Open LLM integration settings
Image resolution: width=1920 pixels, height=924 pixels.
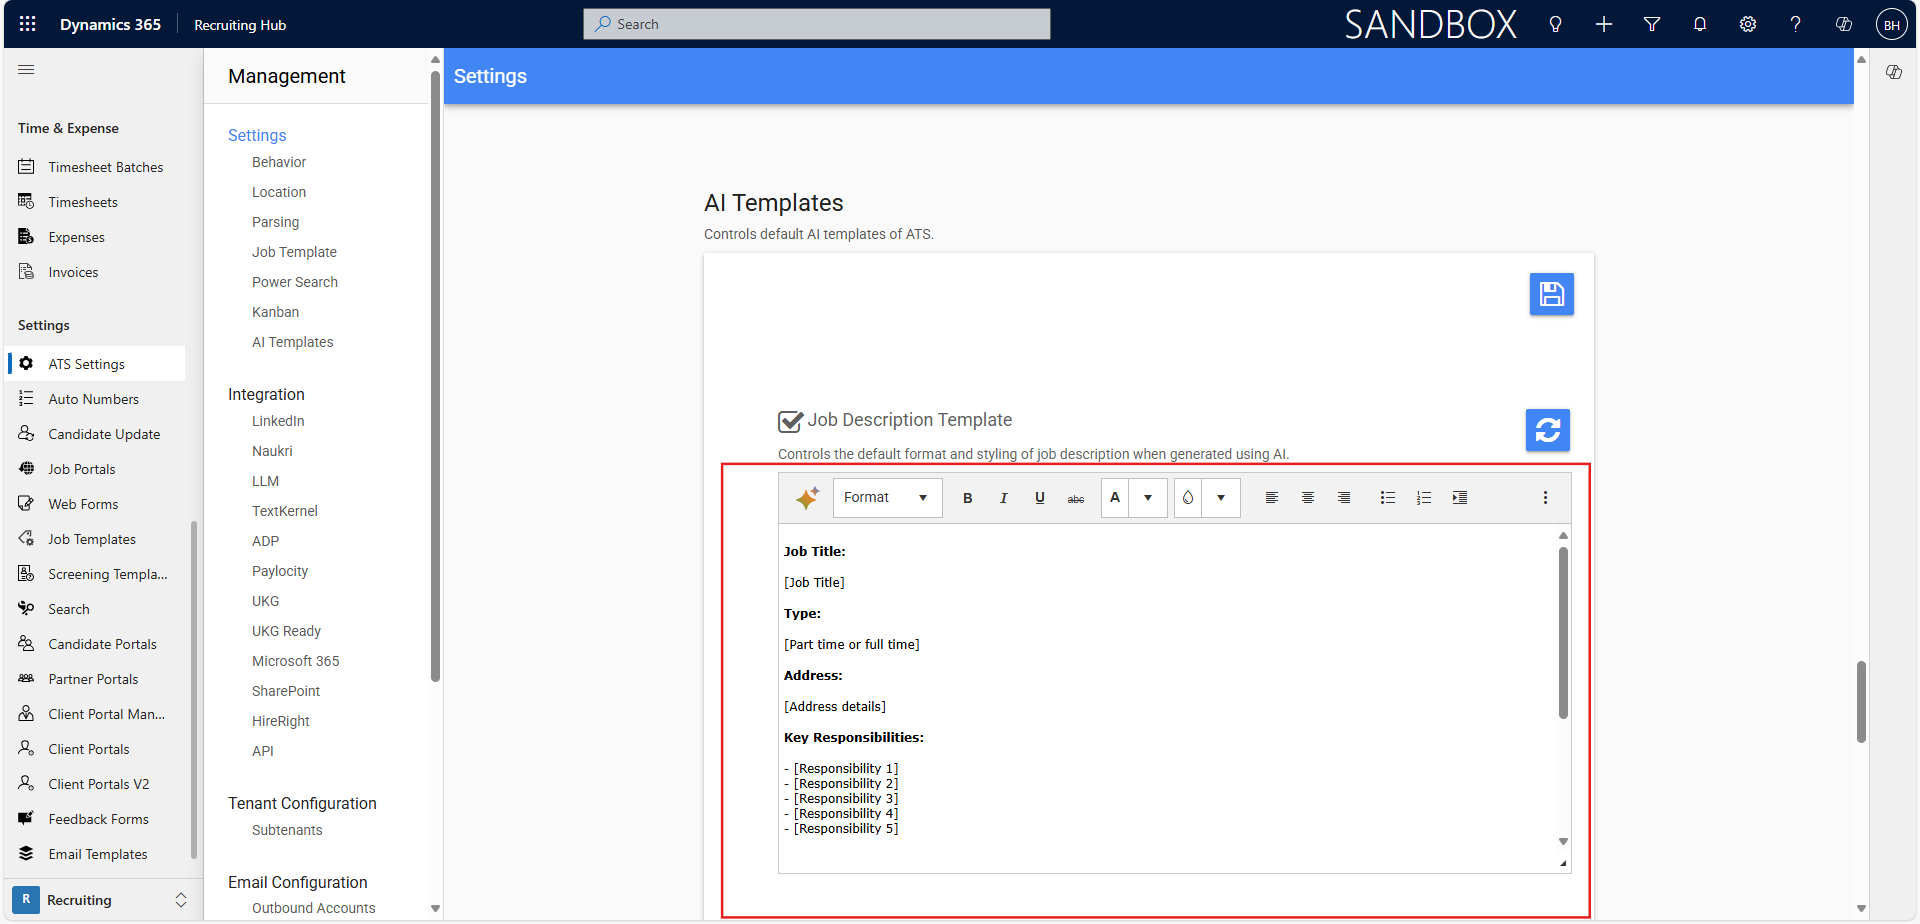click(x=265, y=481)
